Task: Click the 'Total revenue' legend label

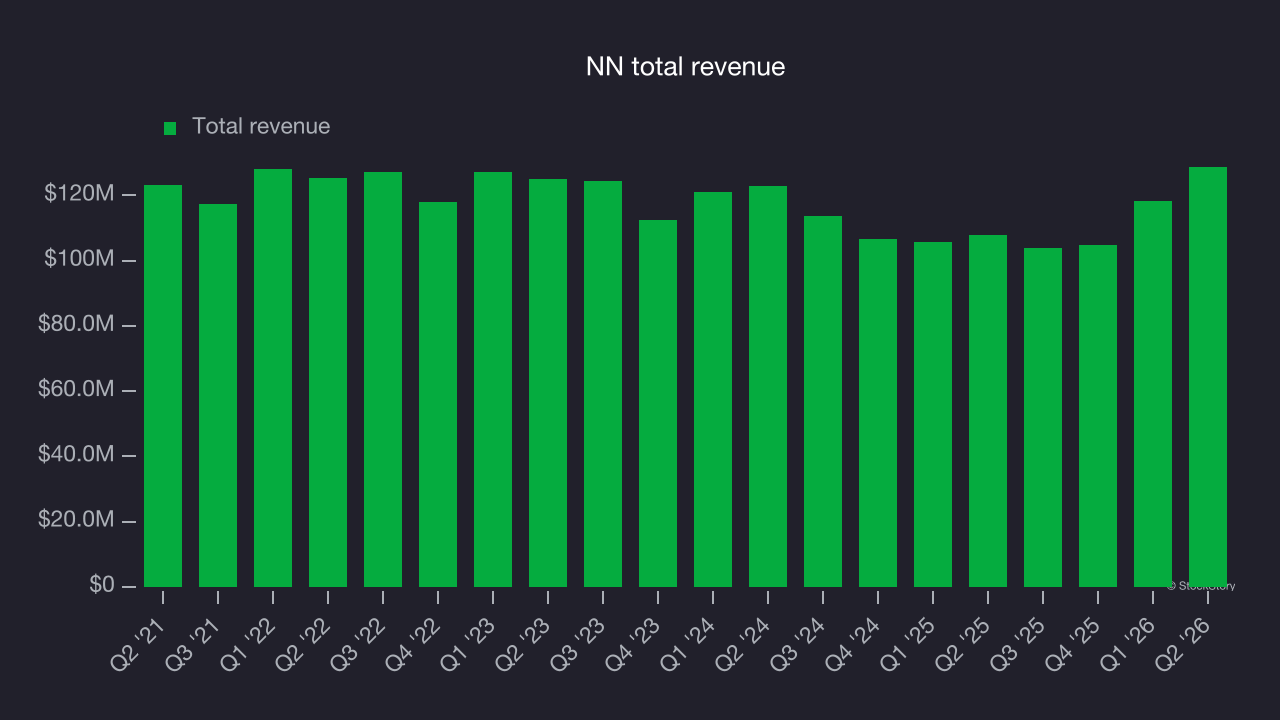Action: (261, 127)
